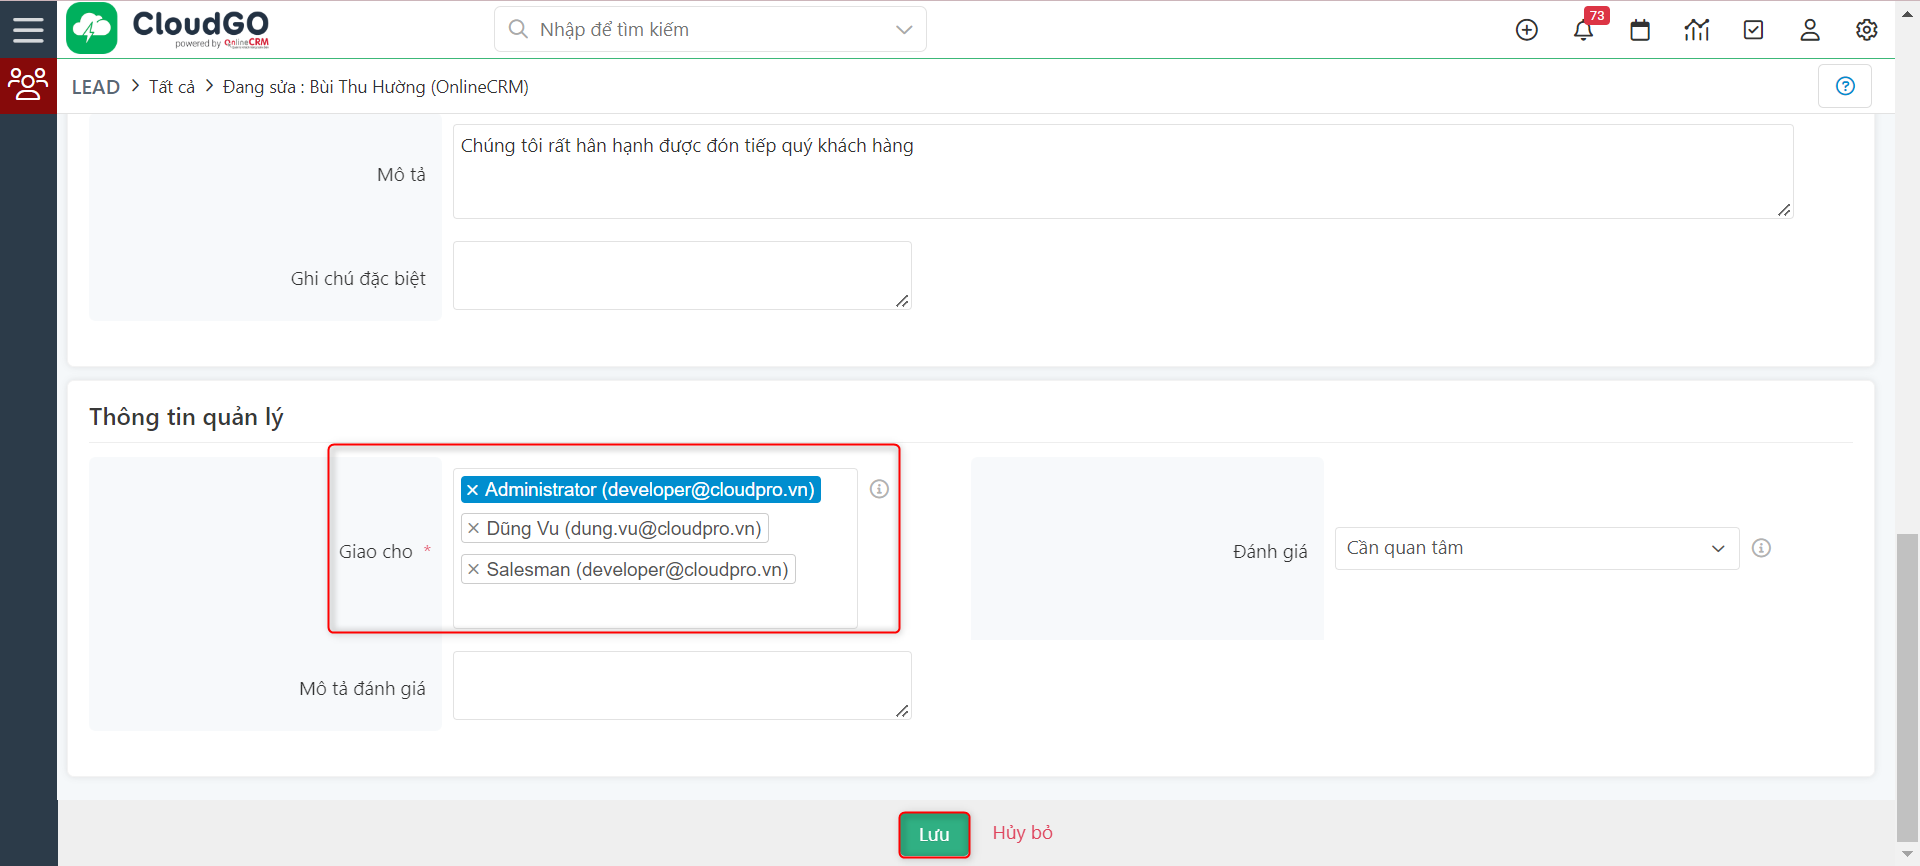This screenshot has height=866, width=1920.
Task: Expand the search box dropdown arrow
Action: [x=904, y=30]
